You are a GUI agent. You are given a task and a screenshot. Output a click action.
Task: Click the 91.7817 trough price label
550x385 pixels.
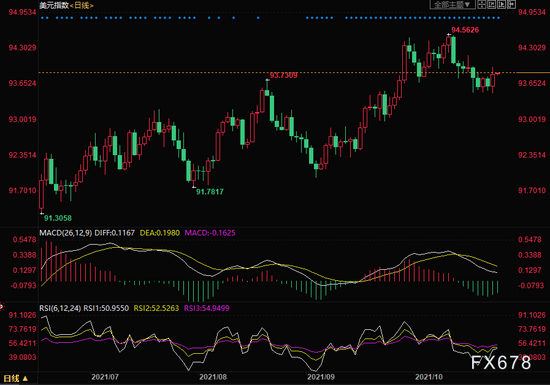pyautogui.click(x=209, y=192)
